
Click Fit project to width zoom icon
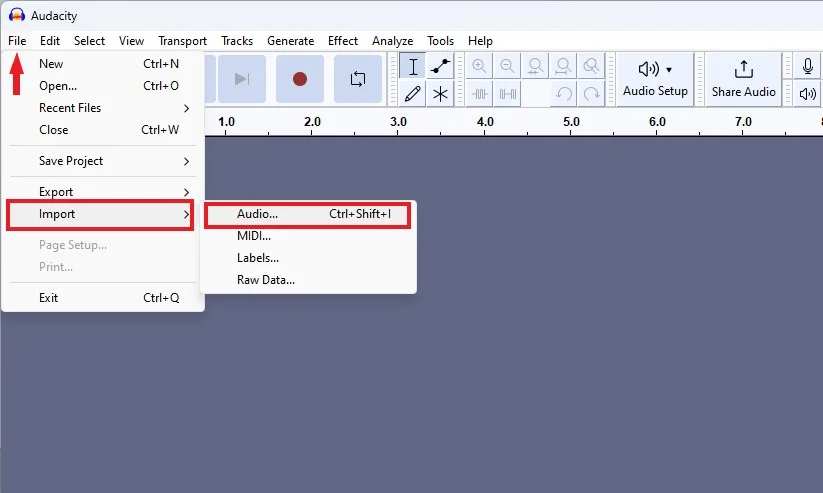[563, 66]
